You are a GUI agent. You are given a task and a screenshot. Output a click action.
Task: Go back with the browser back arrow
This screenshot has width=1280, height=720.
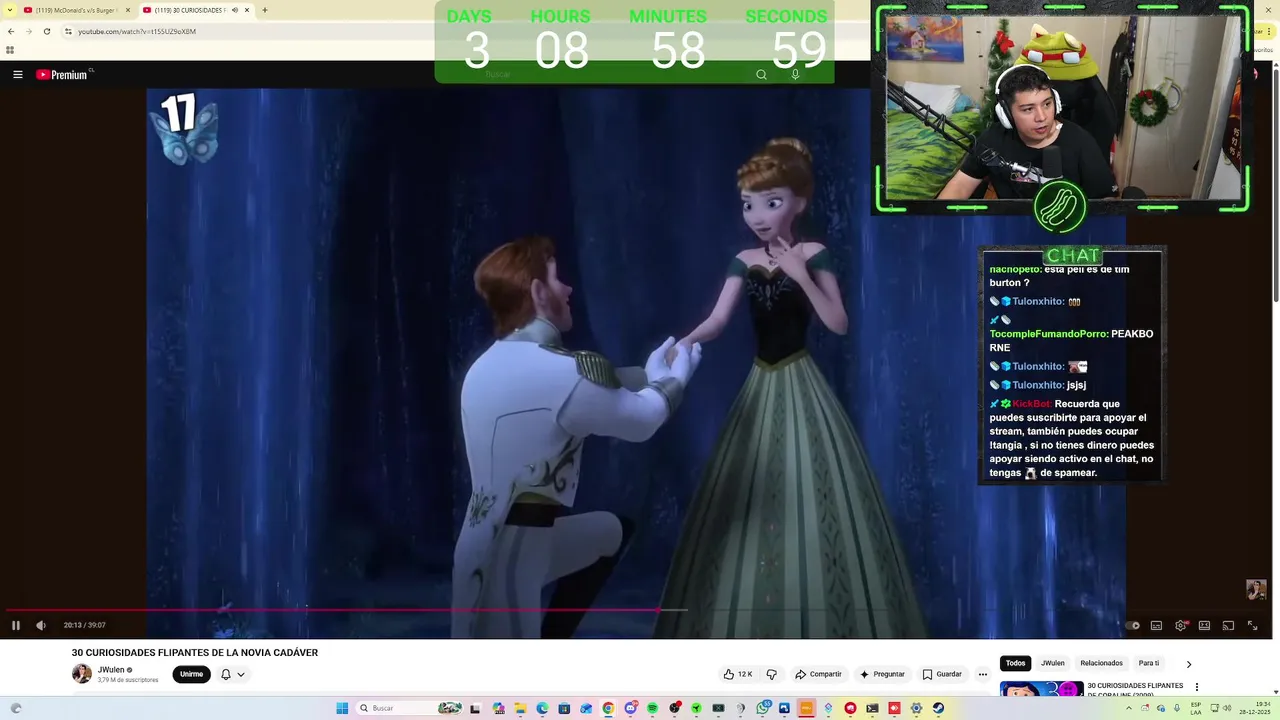click(10, 31)
